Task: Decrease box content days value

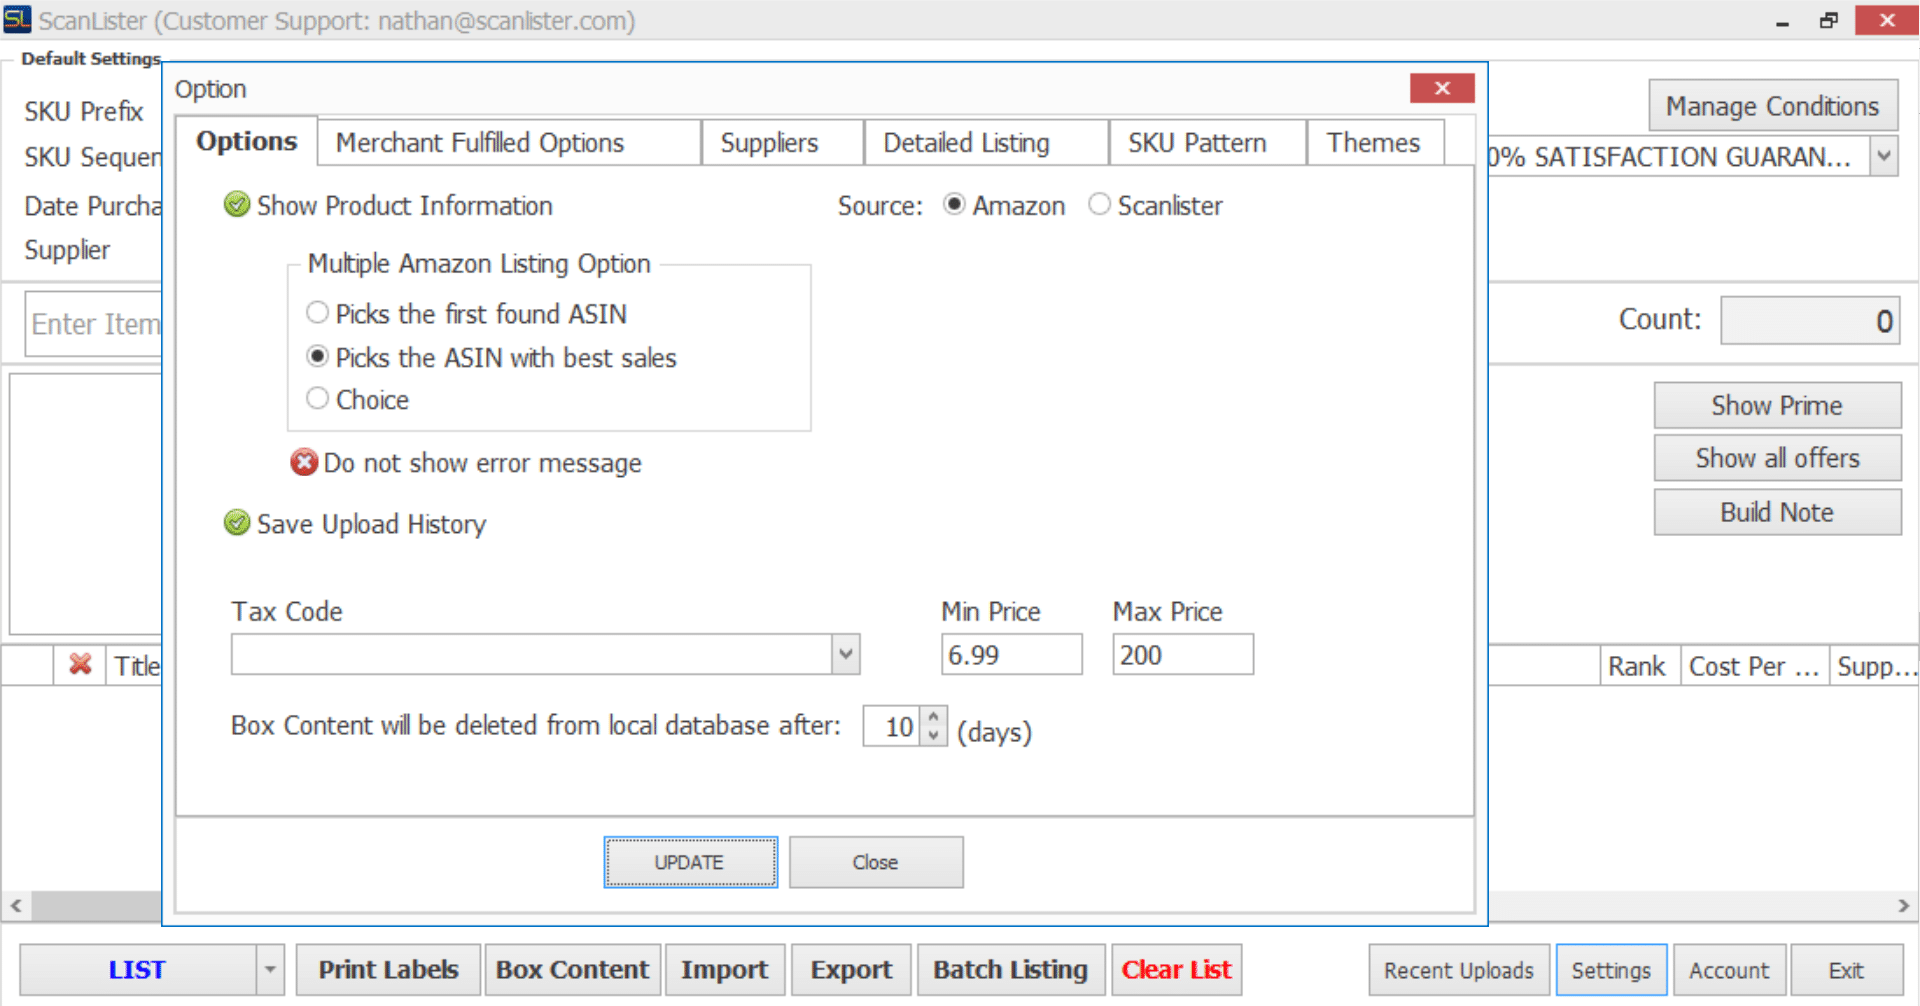Action: [933, 736]
